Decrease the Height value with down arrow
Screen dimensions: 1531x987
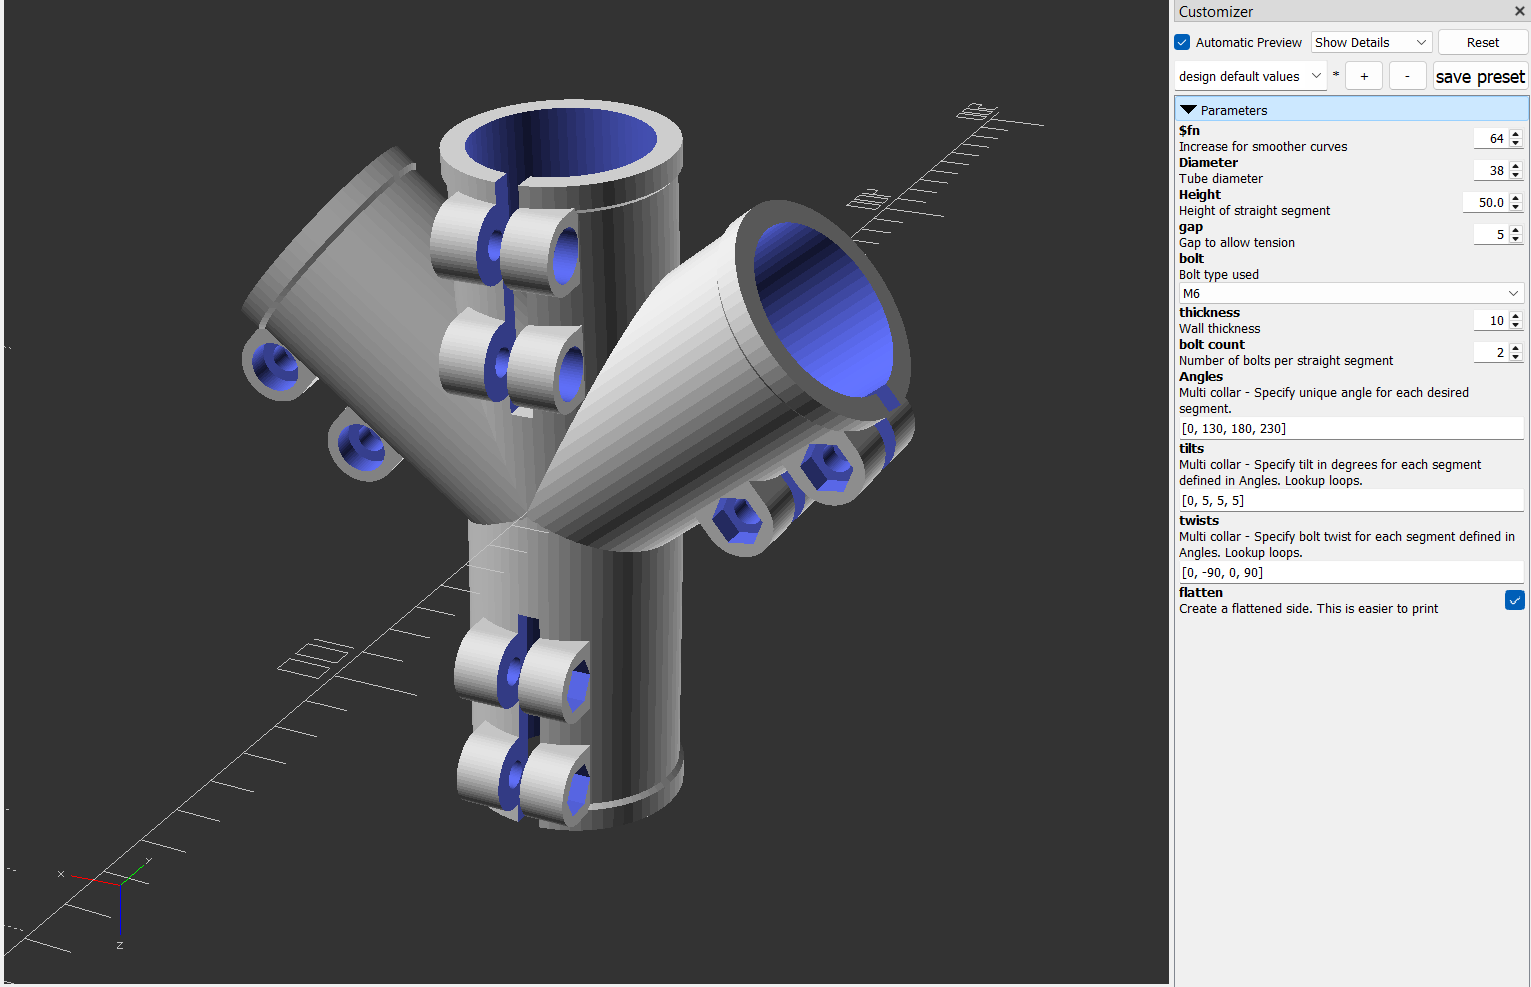(x=1516, y=207)
